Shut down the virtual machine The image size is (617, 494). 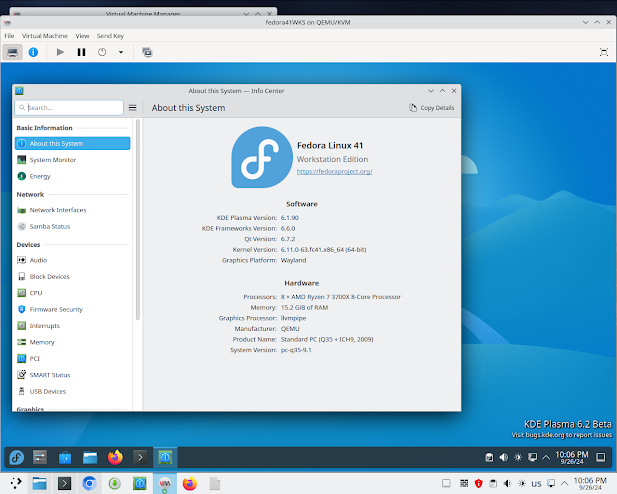coord(102,52)
